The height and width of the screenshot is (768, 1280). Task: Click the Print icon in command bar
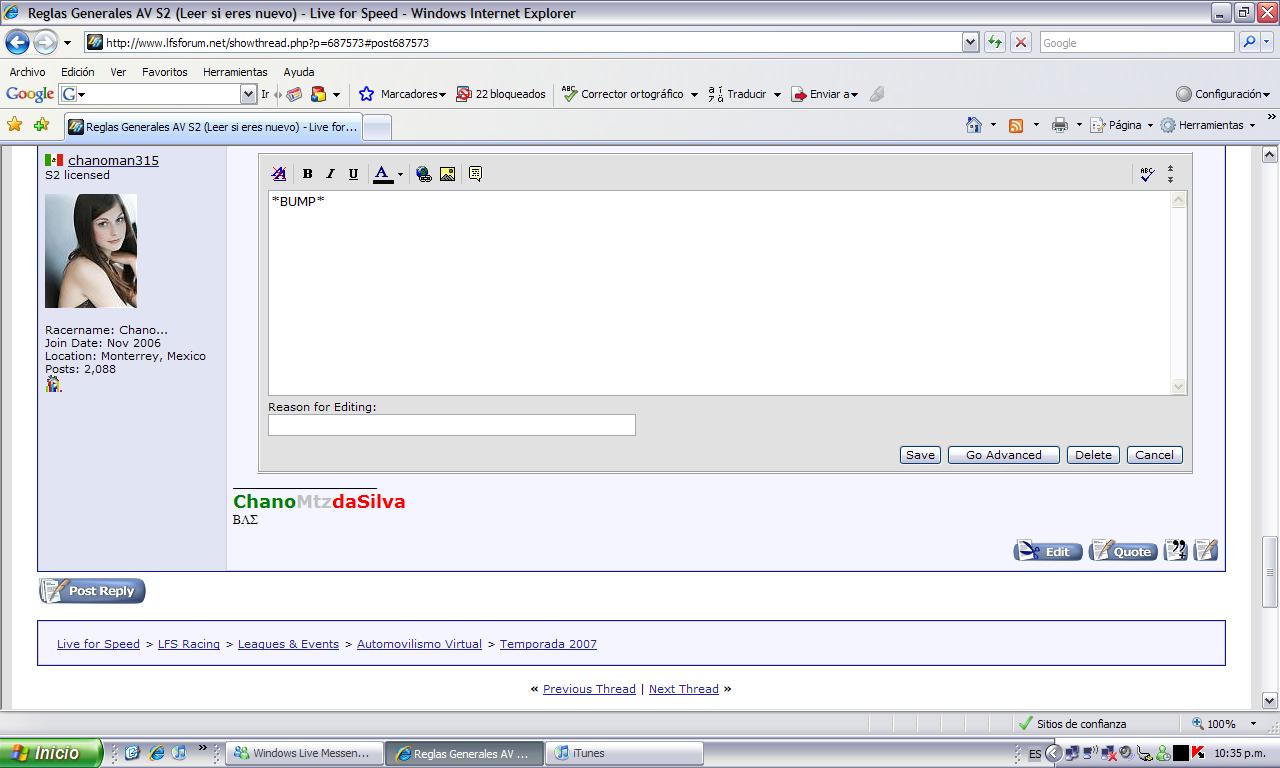tap(1060, 125)
